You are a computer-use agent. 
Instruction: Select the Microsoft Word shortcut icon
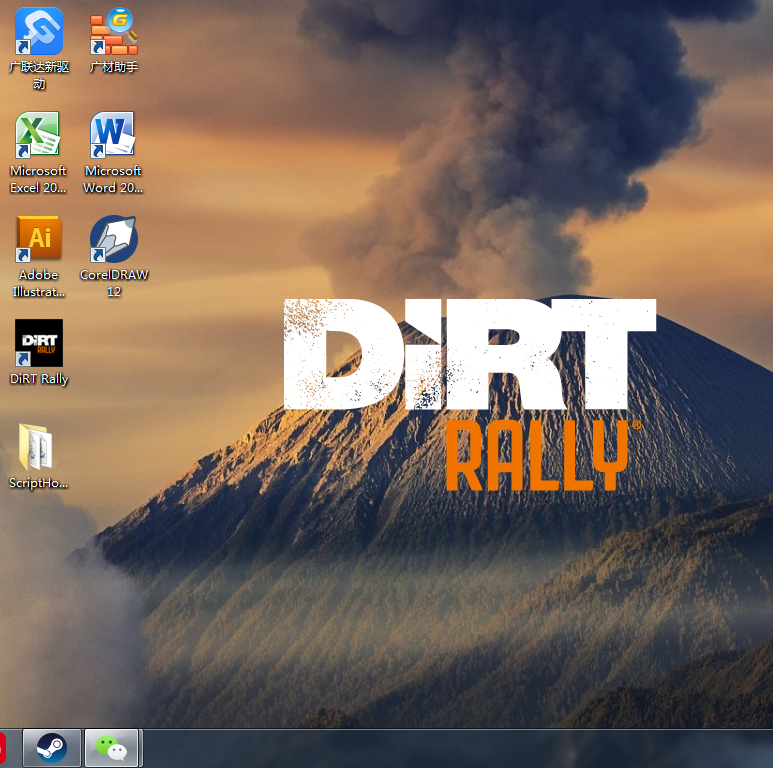pyautogui.click(x=112, y=135)
